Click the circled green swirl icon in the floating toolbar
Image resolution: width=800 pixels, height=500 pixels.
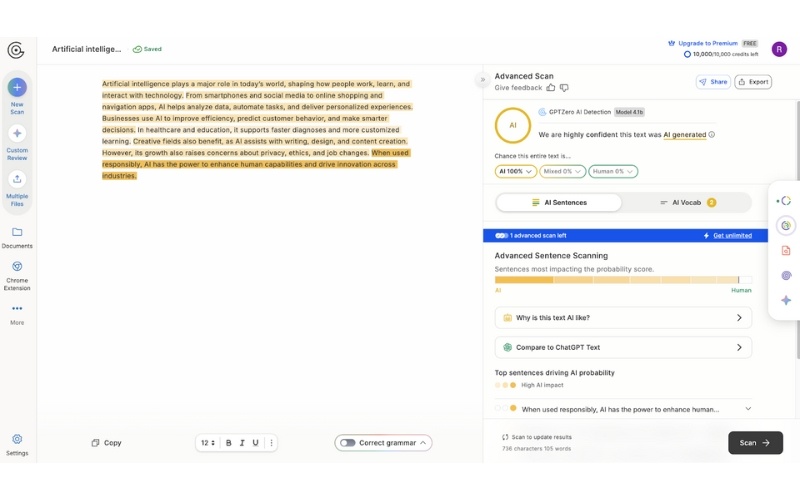coord(786,225)
